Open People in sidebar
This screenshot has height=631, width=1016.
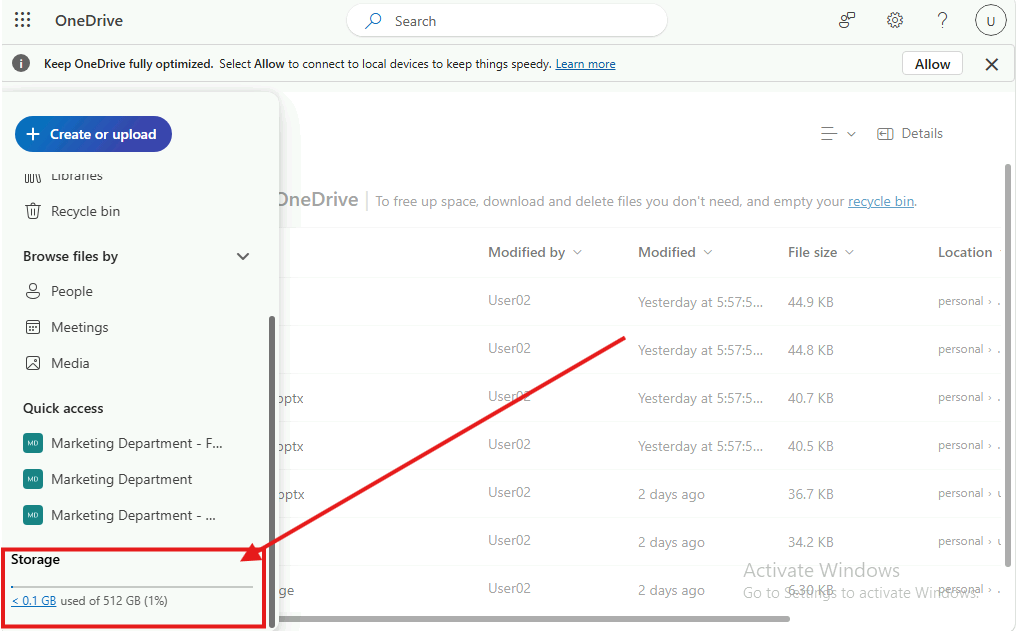point(71,292)
